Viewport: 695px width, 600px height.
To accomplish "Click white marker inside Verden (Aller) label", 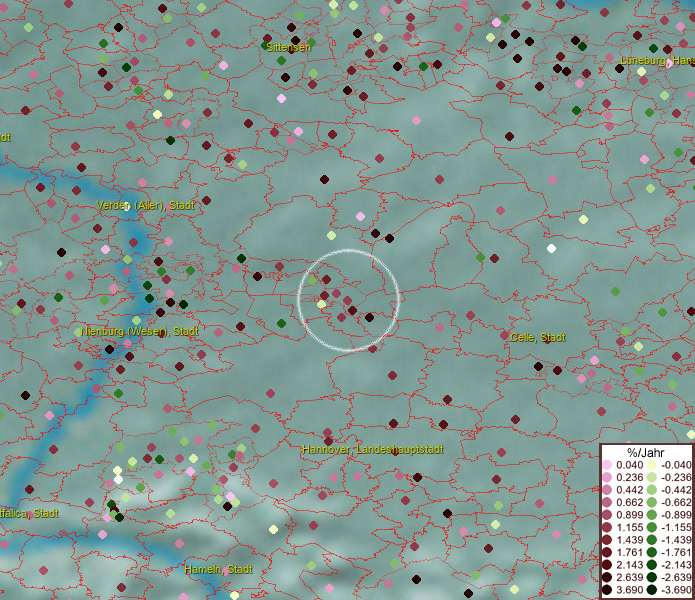I will [126, 206].
